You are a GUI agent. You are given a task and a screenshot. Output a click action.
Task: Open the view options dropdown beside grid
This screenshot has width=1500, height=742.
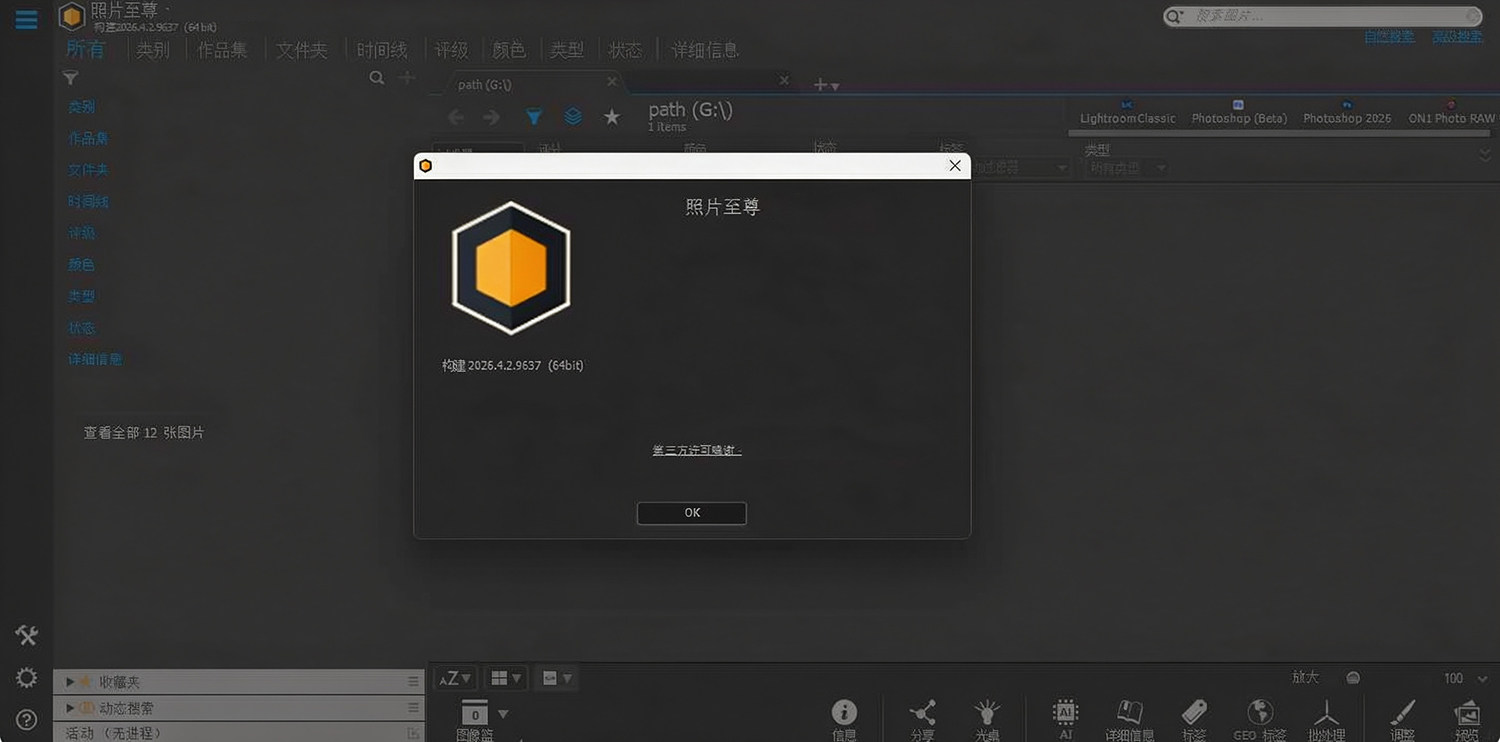[x=556, y=678]
